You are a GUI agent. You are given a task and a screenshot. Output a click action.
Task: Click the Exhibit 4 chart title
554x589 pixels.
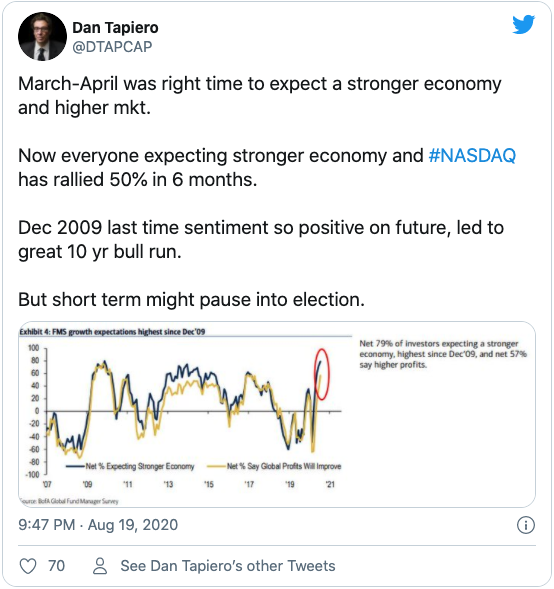point(112,332)
